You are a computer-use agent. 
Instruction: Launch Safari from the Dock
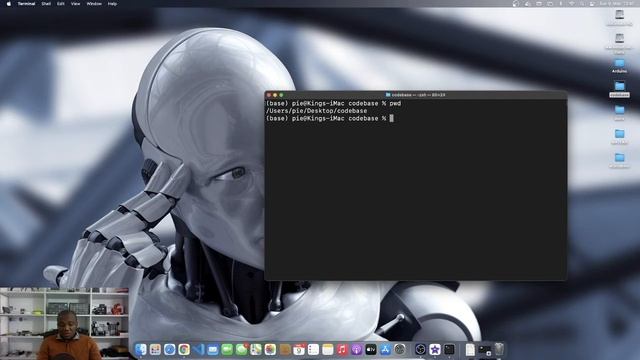(x=169, y=349)
